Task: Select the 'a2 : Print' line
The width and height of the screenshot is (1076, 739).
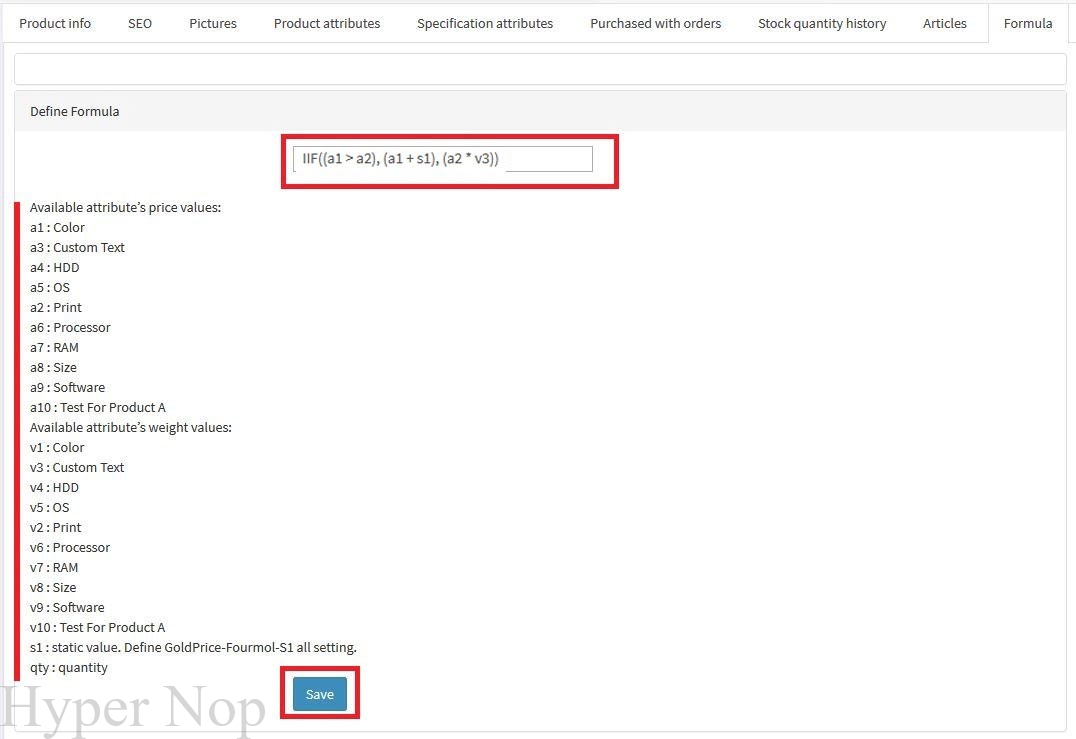Action: pos(56,307)
